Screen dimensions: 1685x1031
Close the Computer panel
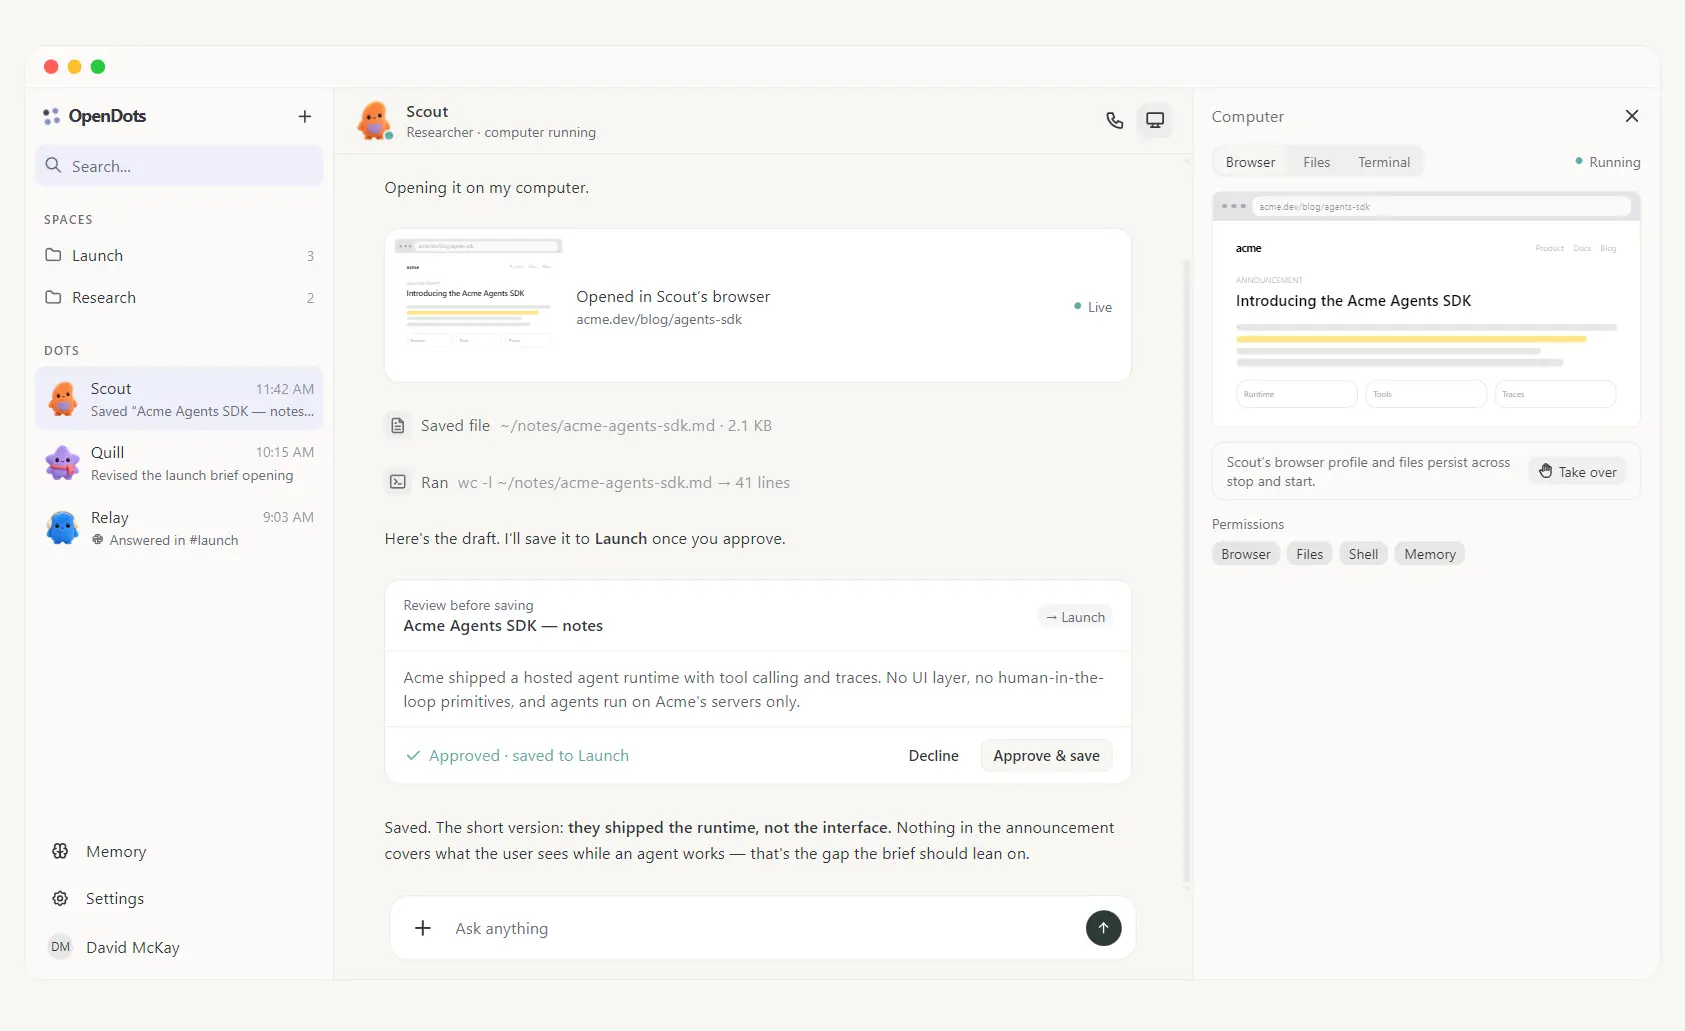tap(1632, 116)
